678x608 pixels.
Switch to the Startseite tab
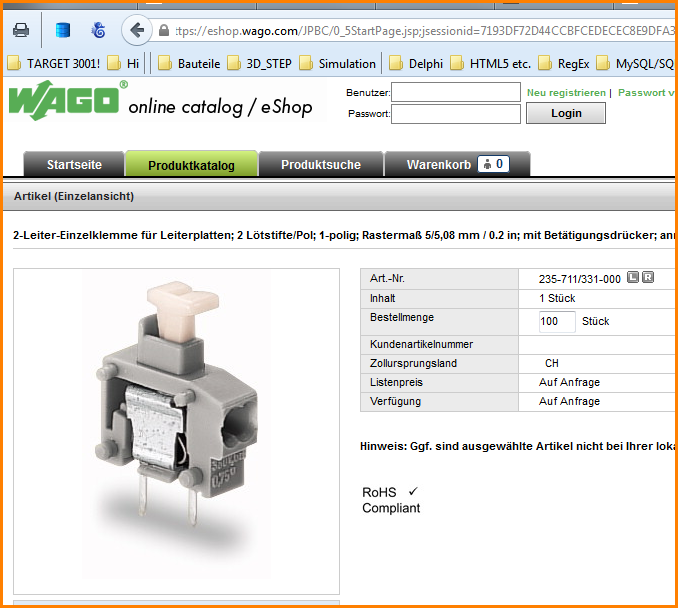click(x=74, y=165)
